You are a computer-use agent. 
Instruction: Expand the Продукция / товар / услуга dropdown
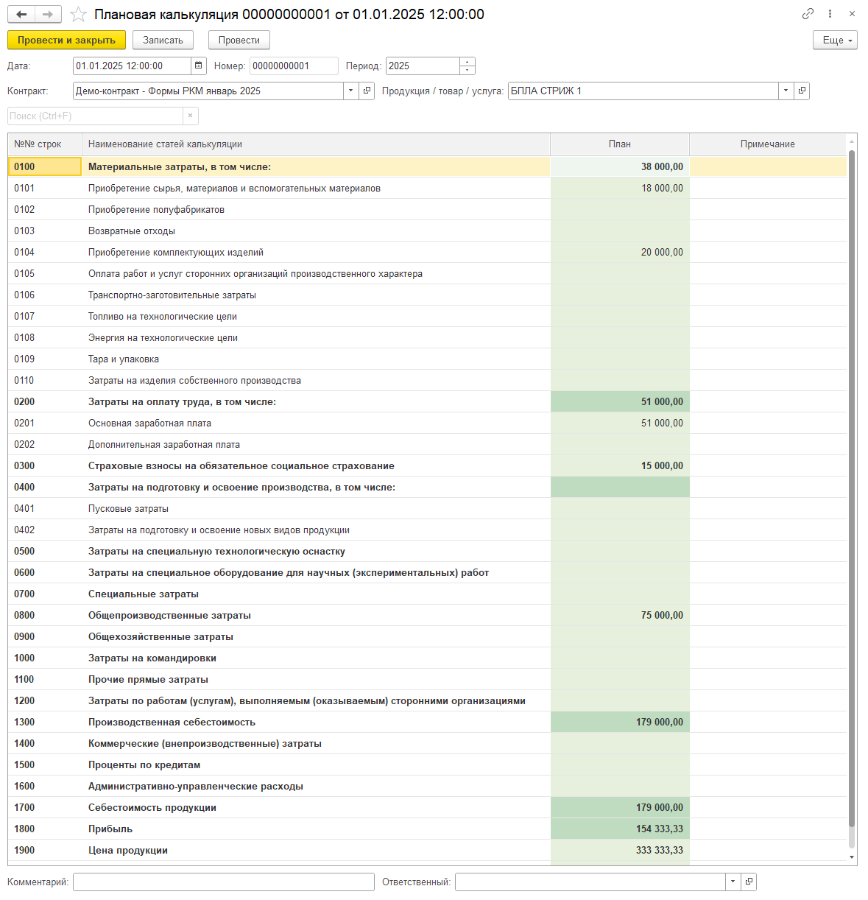786,91
